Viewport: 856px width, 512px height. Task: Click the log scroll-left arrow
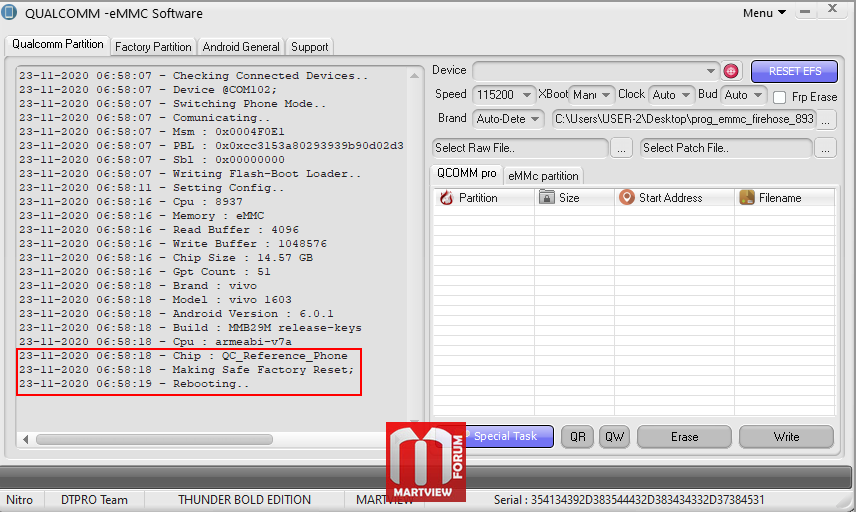pyautogui.click(x=25, y=439)
